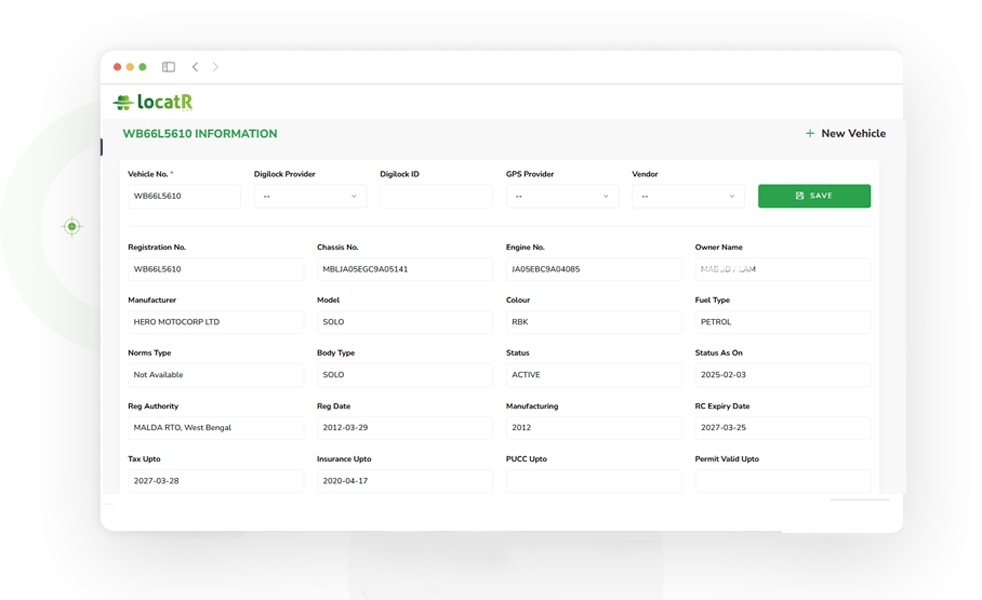Click the locatR logo
982x600 pixels.
click(x=153, y=102)
